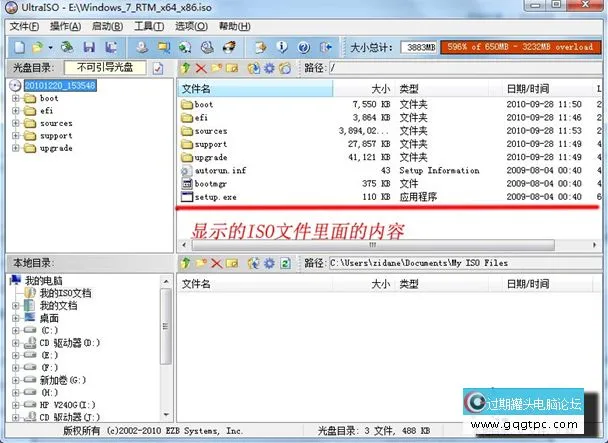Open the 操作(A) menu

66,26
